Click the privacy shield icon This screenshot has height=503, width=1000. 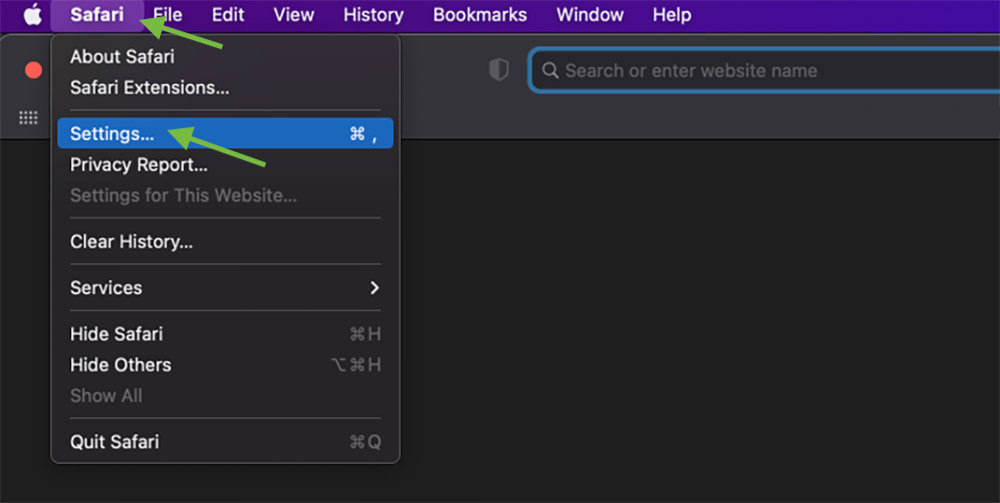tap(499, 70)
